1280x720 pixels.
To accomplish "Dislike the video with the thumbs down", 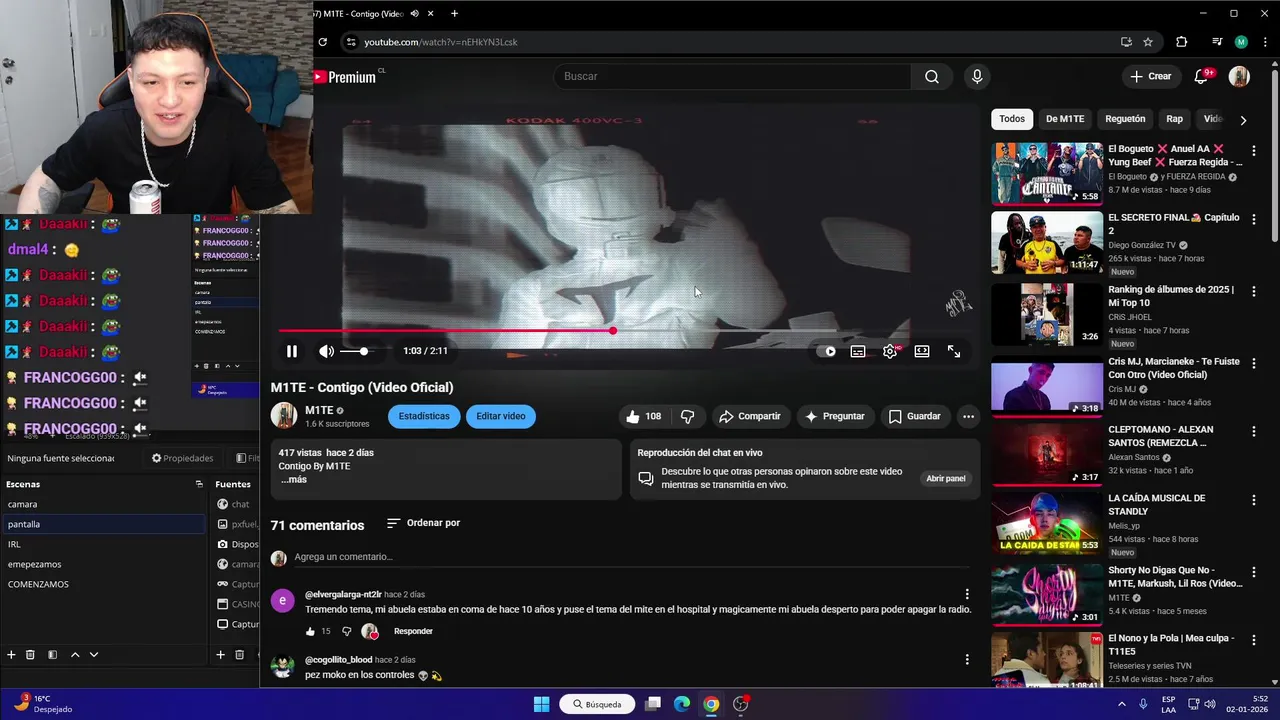I will pyautogui.click(x=688, y=416).
